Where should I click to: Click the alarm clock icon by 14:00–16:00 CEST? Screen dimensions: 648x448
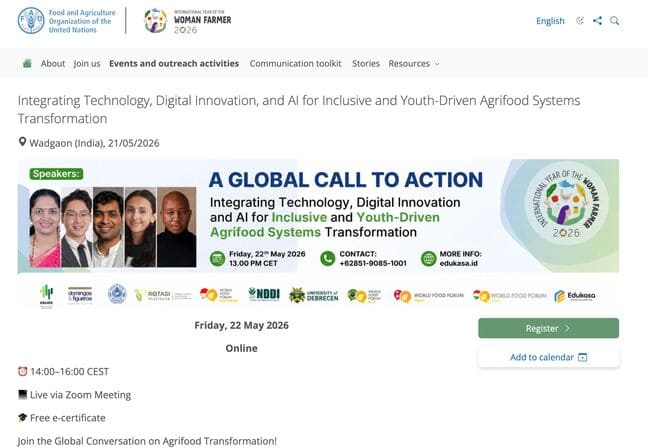[x=22, y=371]
